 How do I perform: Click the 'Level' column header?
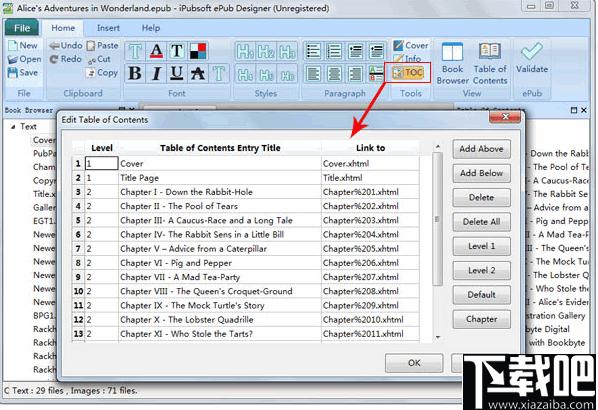101,148
